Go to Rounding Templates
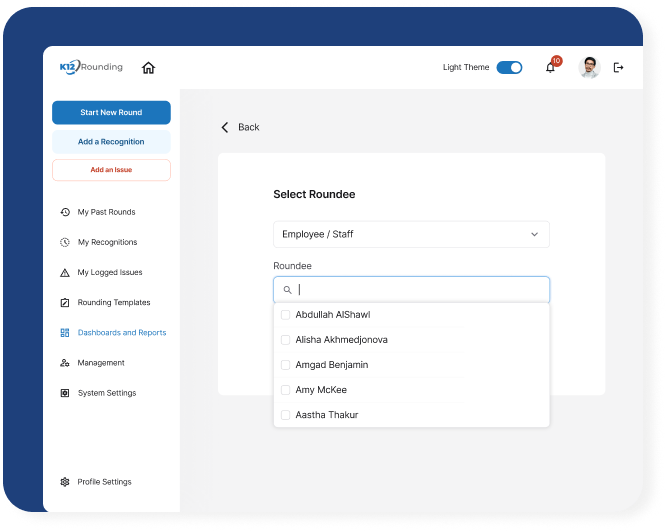Viewport: 666px width, 531px height. (113, 303)
